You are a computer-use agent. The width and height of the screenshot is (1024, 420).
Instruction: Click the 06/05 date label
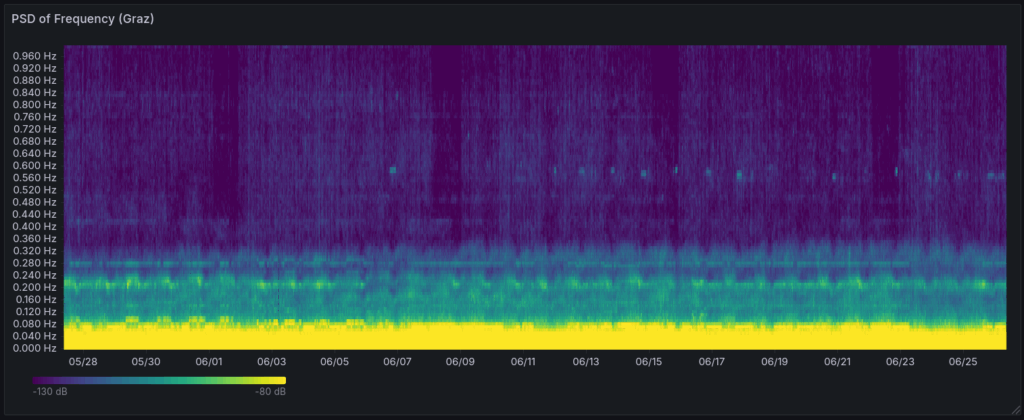[x=334, y=361]
